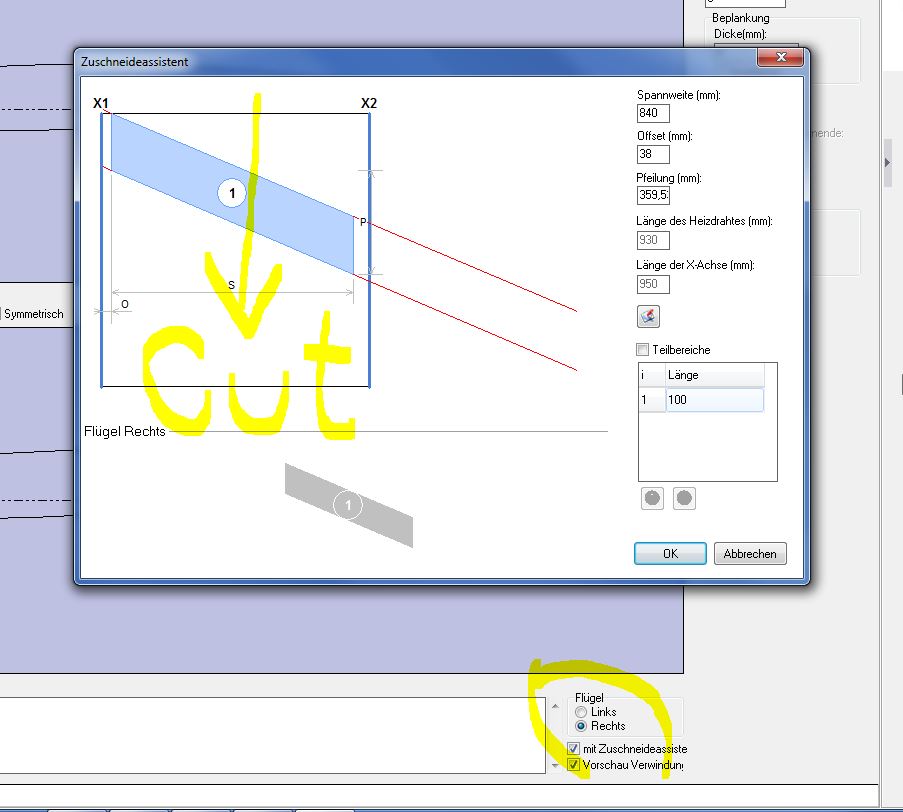Close the Zuschneideassistent dialog with the red X
This screenshot has width=903, height=812.
[x=776, y=59]
